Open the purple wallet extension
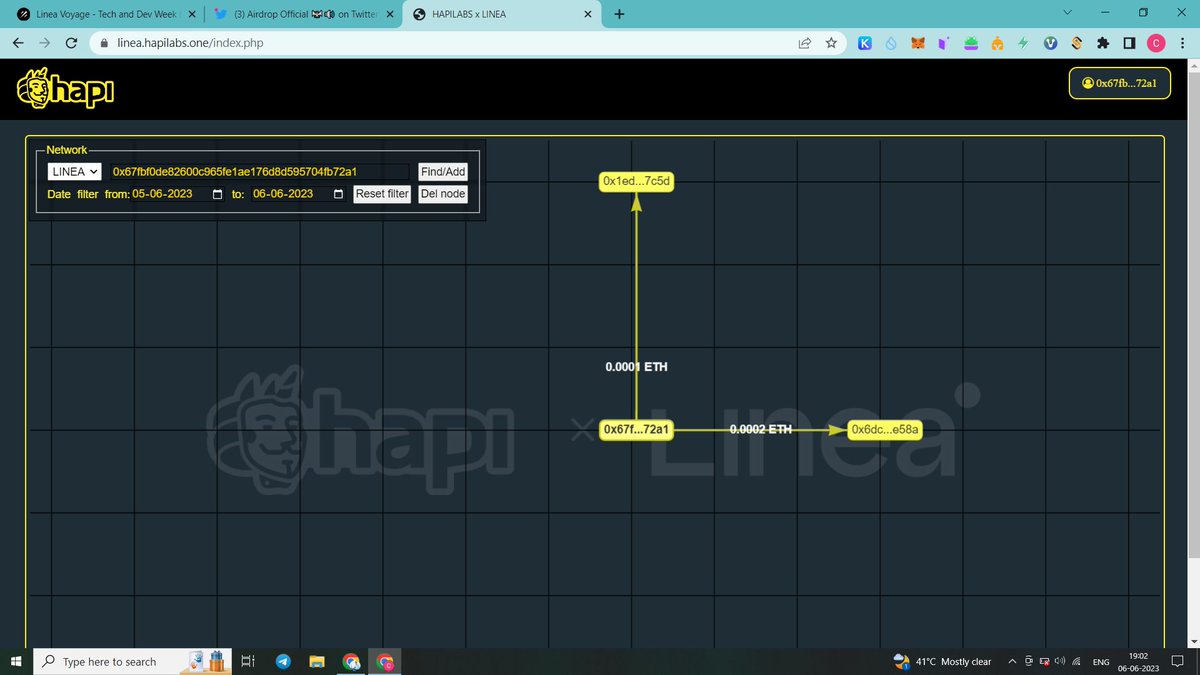The image size is (1200, 675). tap(943, 43)
